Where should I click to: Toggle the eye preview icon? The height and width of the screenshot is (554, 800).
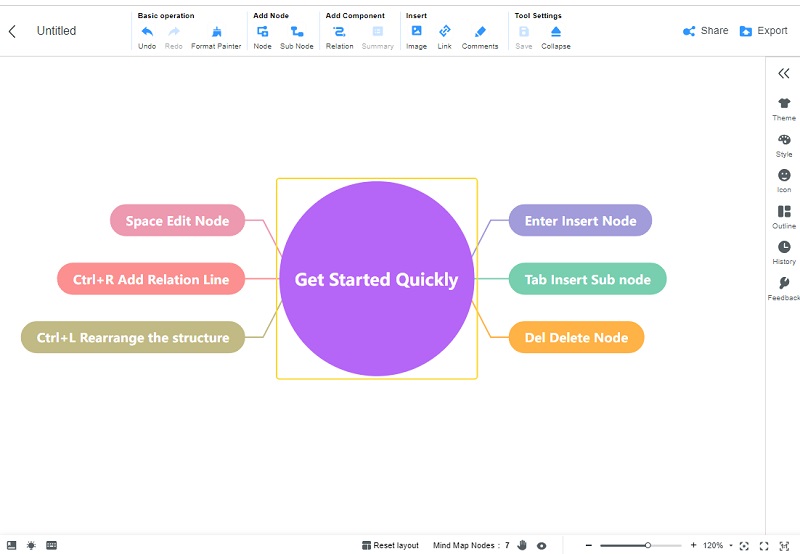[x=541, y=546]
